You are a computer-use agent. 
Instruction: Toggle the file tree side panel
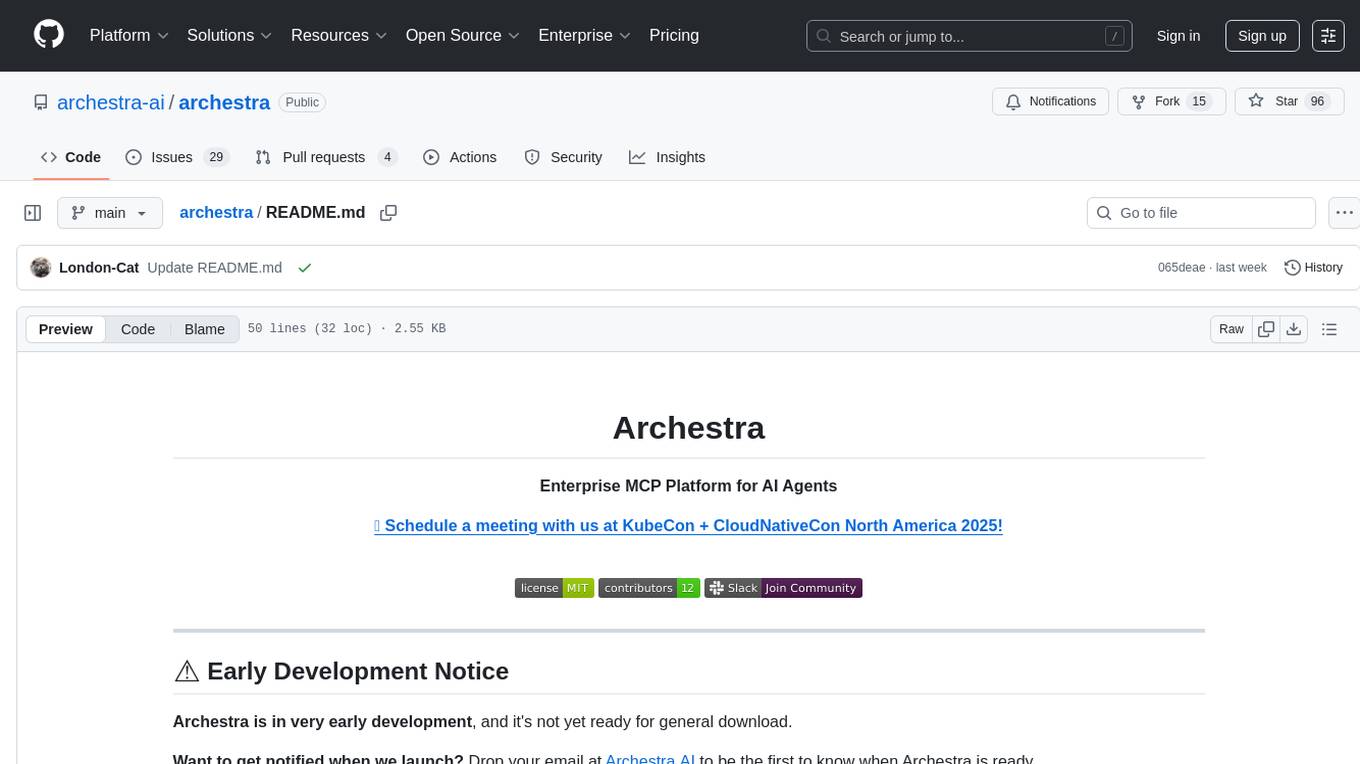[x=33, y=213]
